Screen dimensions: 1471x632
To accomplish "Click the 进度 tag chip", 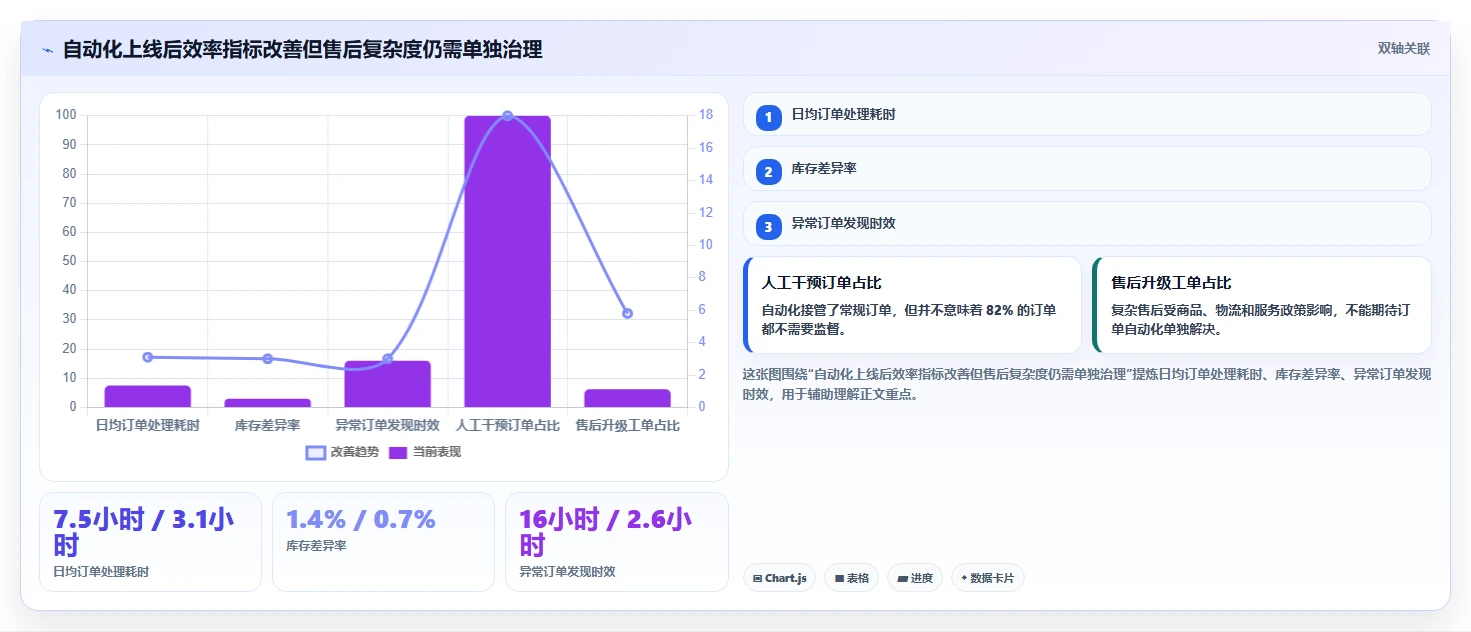I will pos(915,578).
